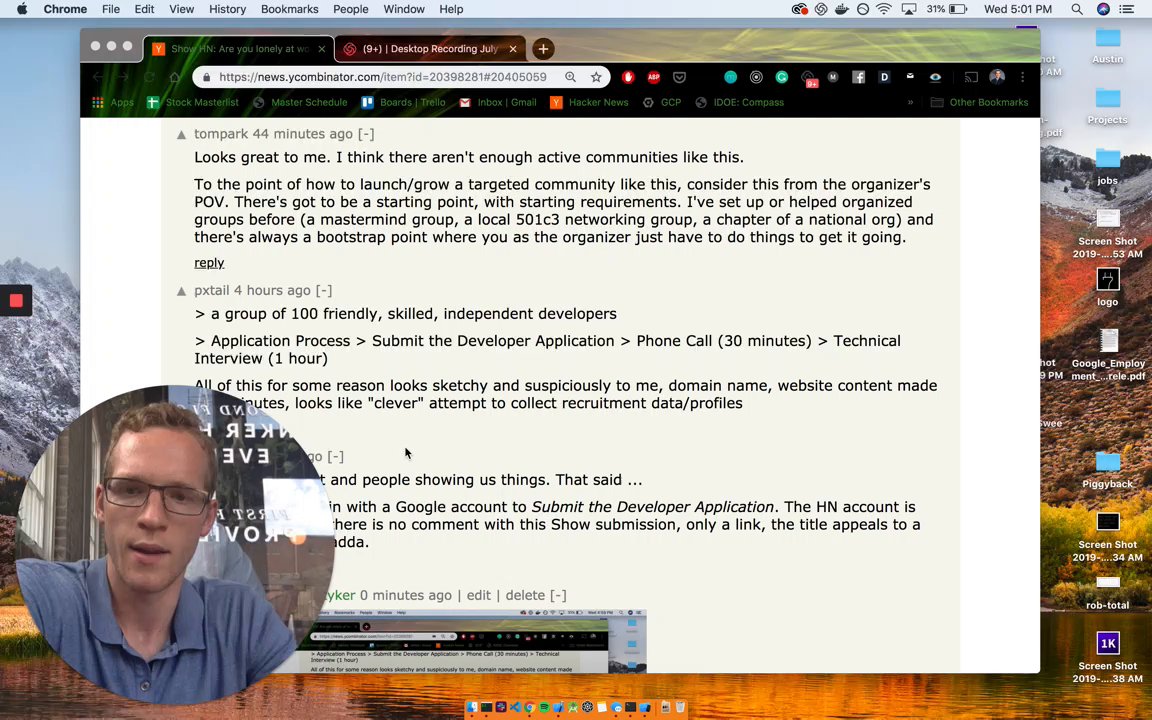Click the zoom magnifier in address bar

click(570, 76)
